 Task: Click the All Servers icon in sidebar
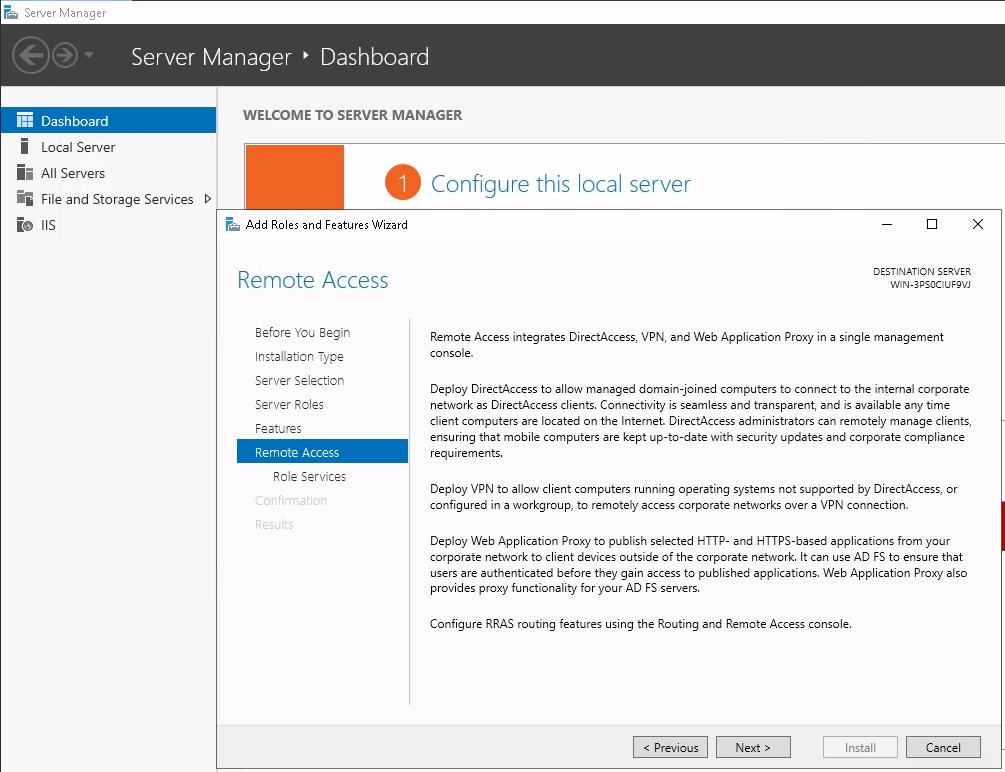pyautogui.click(x=24, y=172)
